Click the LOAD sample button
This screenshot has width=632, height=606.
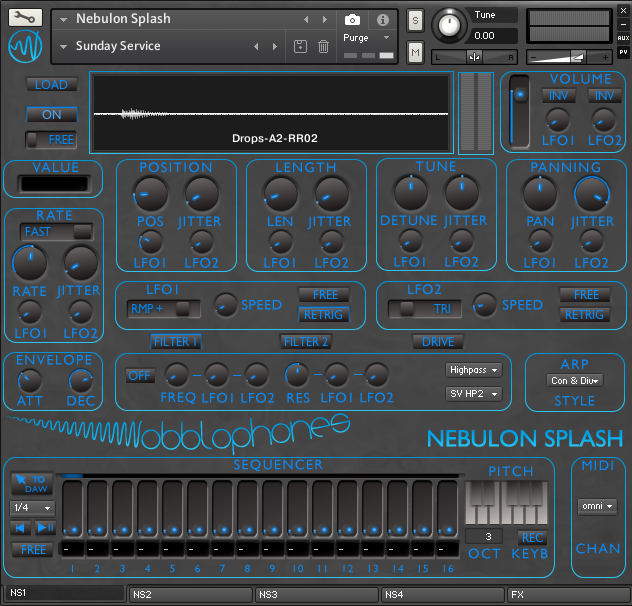click(x=51, y=85)
